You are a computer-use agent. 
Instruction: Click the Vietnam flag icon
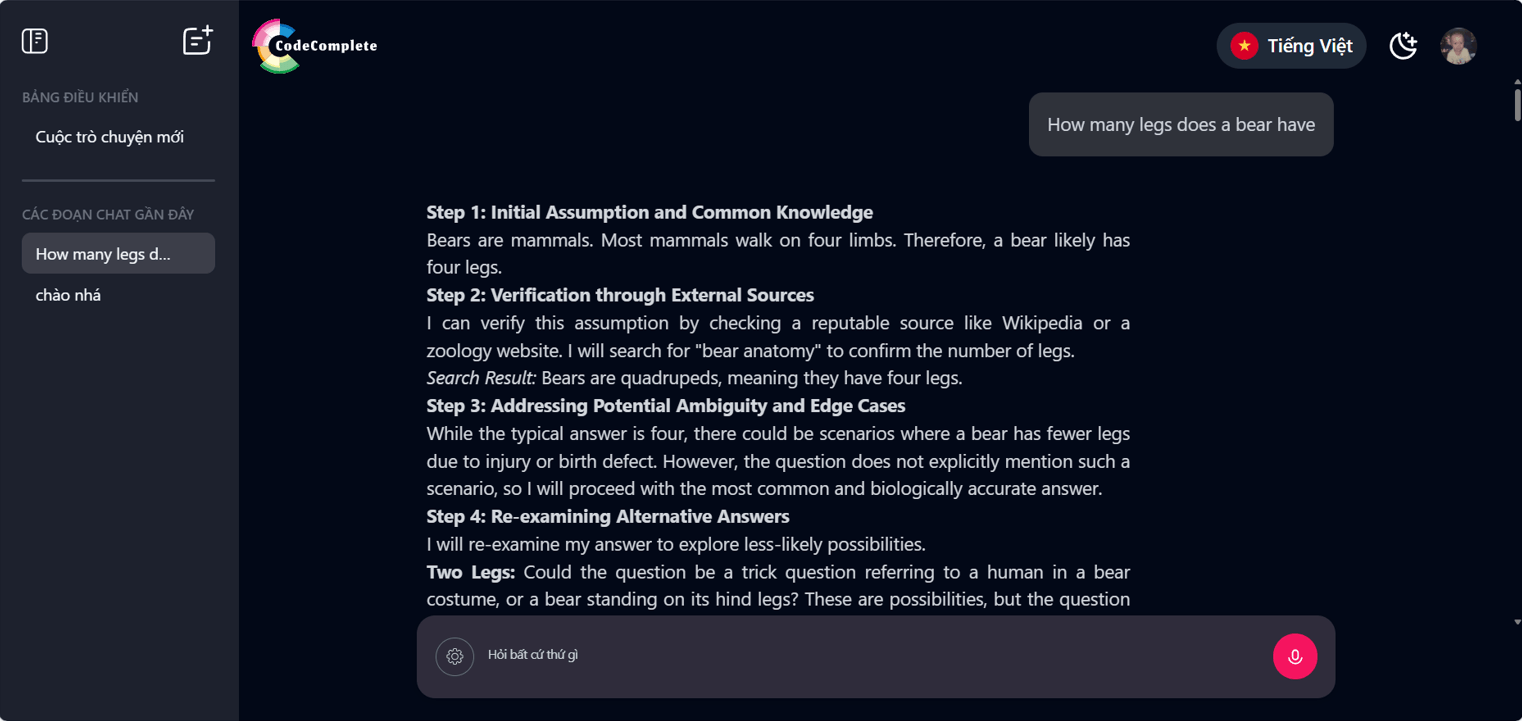(x=1244, y=46)
